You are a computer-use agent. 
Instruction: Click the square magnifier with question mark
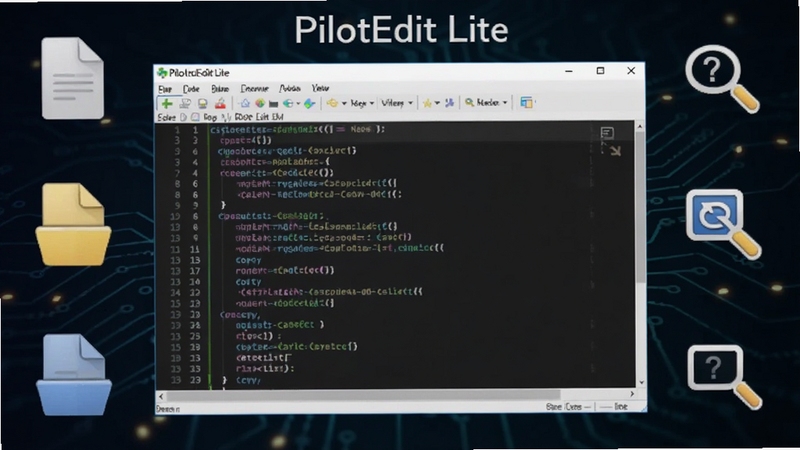point(724,377)
